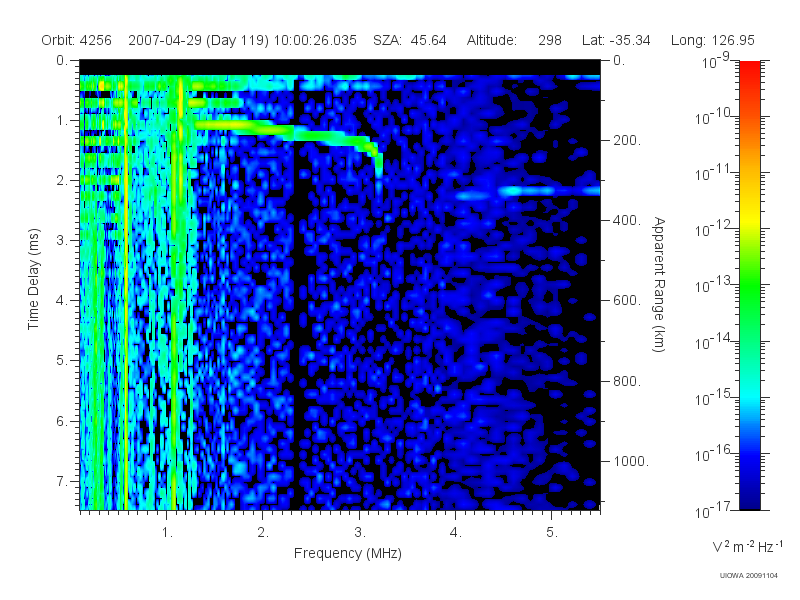Image resolution: width=800 pixels, height=600 pixels.
Task: Click the frequency tick label '5.'
Action: tap(553, 533)
